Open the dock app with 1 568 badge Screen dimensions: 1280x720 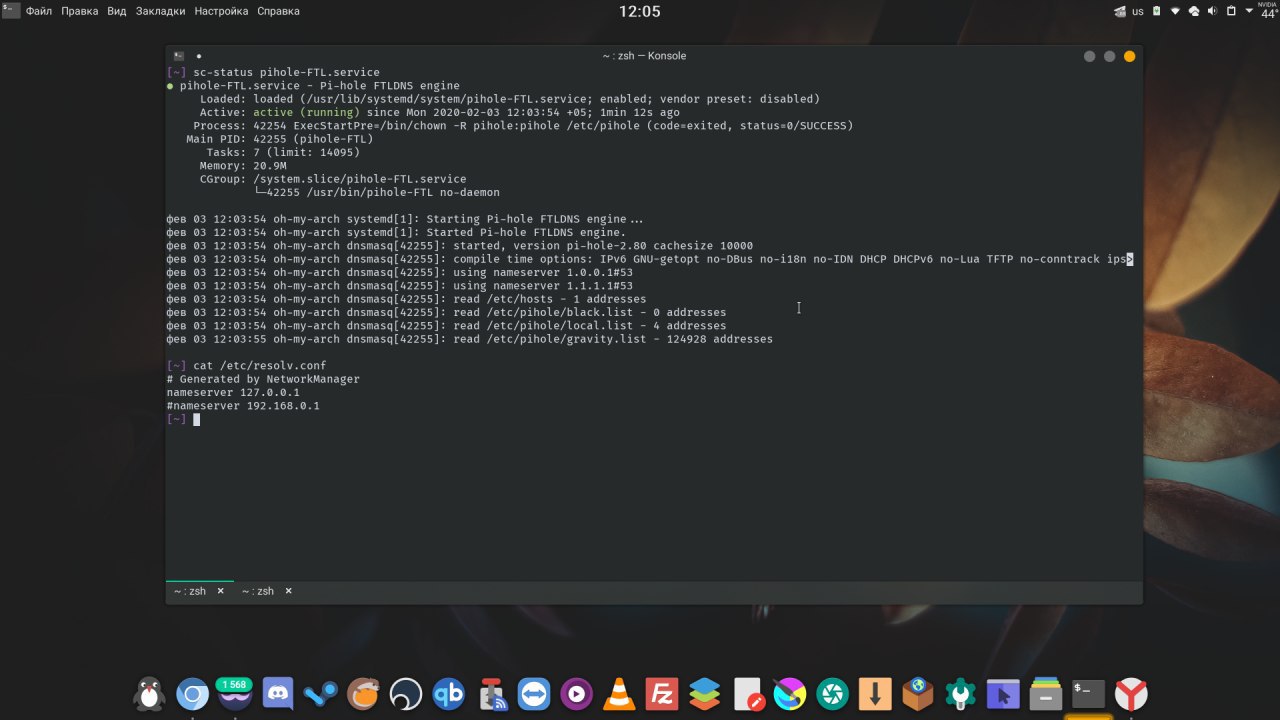click(234, 693)
